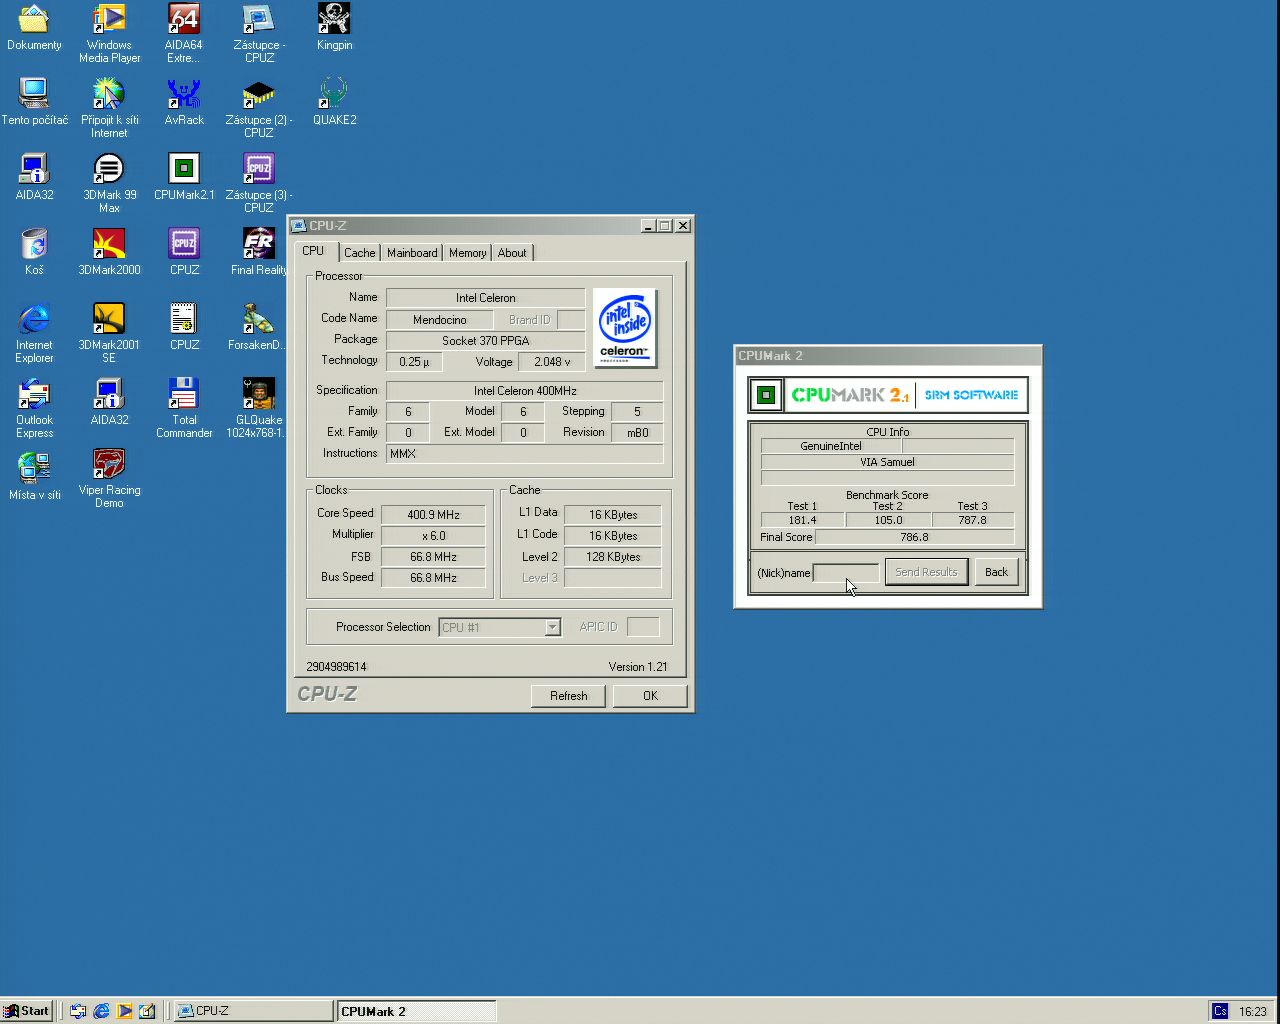The image size is (1280, 1024).
Task: Click Send Results in CPUMark 2
Action: [x=926, y=572]
